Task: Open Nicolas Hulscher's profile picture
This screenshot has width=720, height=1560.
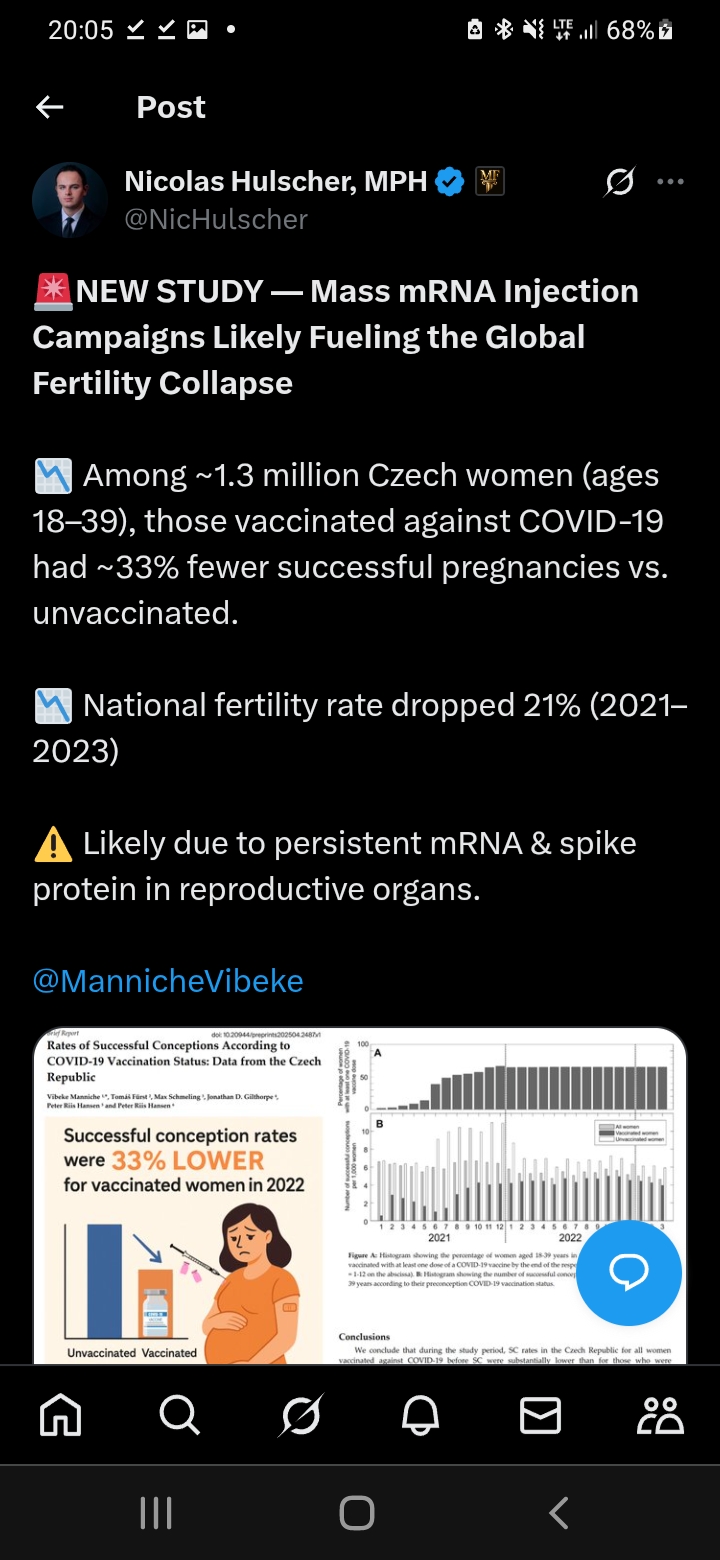Action: 69,200
